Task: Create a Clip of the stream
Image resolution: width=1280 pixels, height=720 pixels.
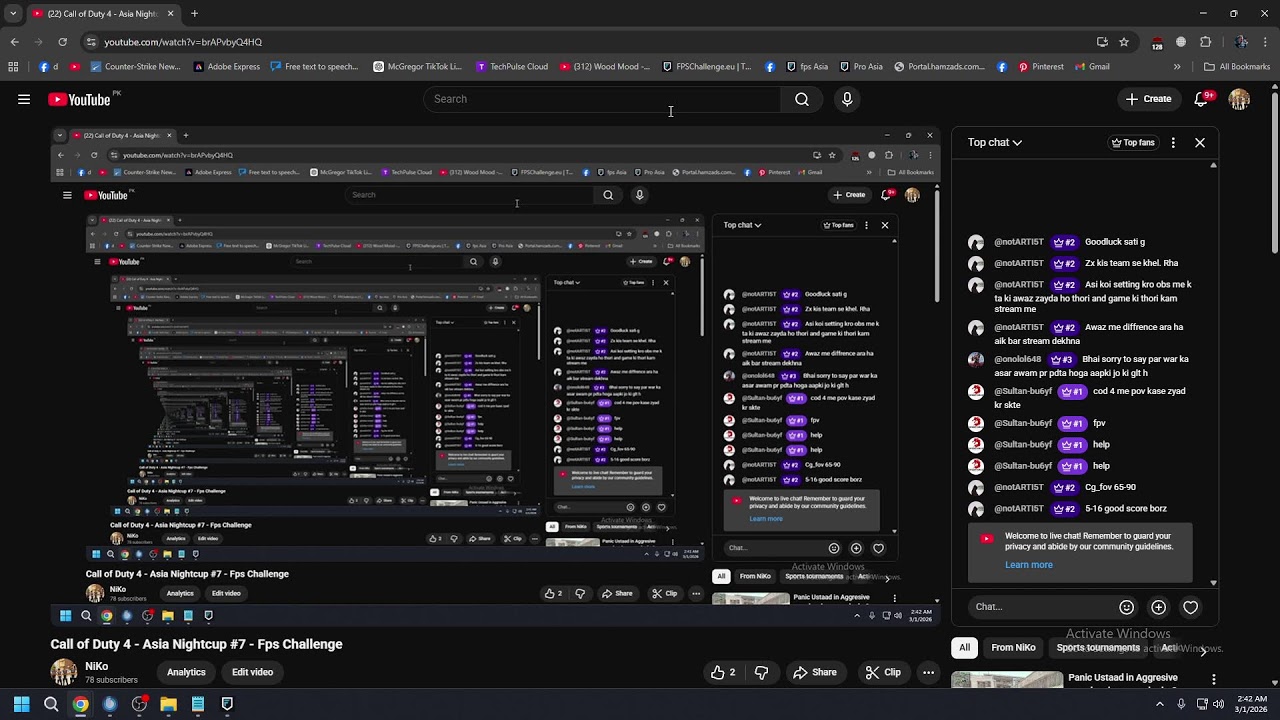Action: click(883, 673)
